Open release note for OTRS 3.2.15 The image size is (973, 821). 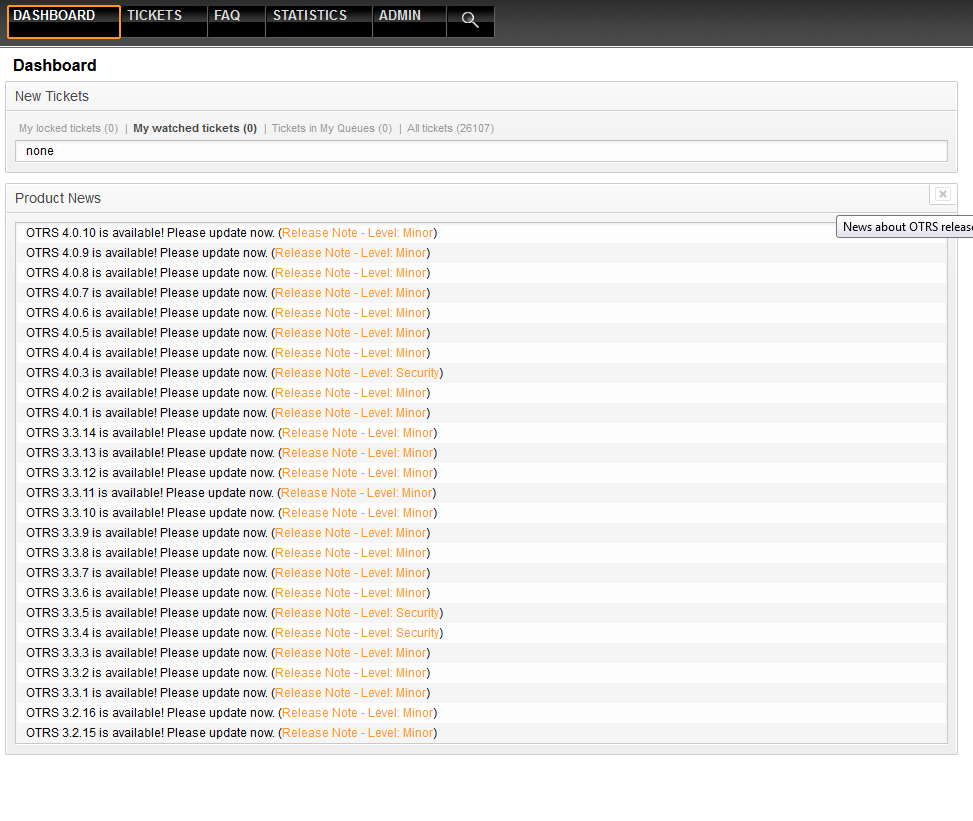point(357,733)
